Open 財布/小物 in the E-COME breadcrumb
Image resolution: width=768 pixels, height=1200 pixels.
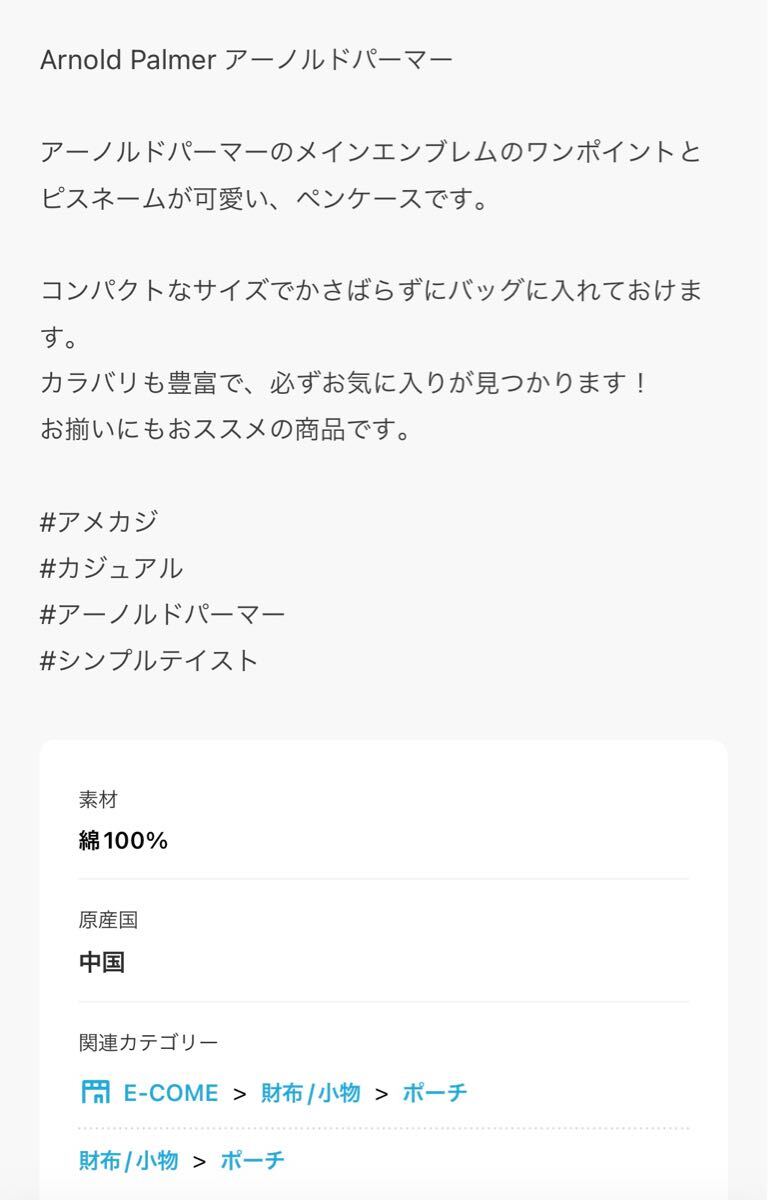(310, 1093)
